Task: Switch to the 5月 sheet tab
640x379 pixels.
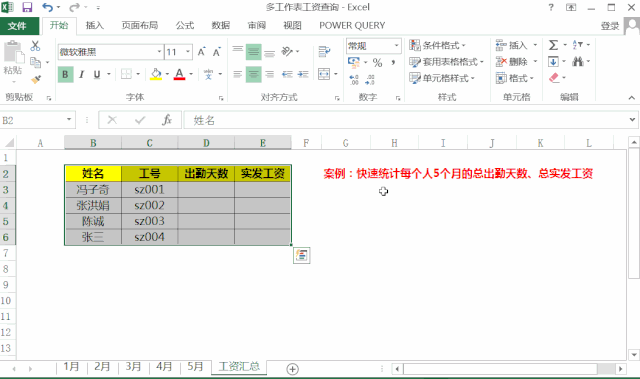Action: [x=195, y=367]
